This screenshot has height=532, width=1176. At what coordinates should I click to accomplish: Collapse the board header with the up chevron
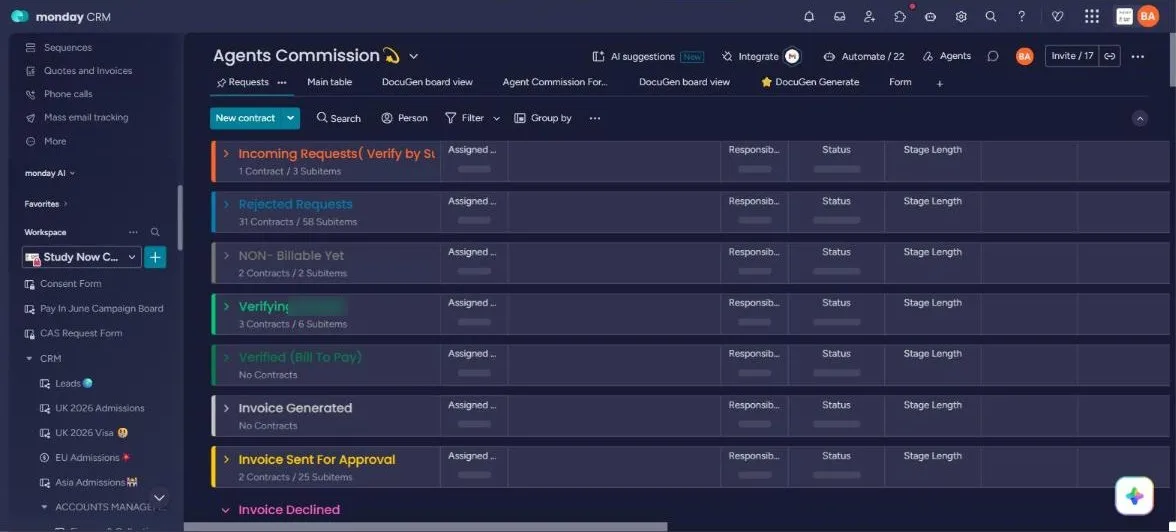click(x=1139, y=119)
